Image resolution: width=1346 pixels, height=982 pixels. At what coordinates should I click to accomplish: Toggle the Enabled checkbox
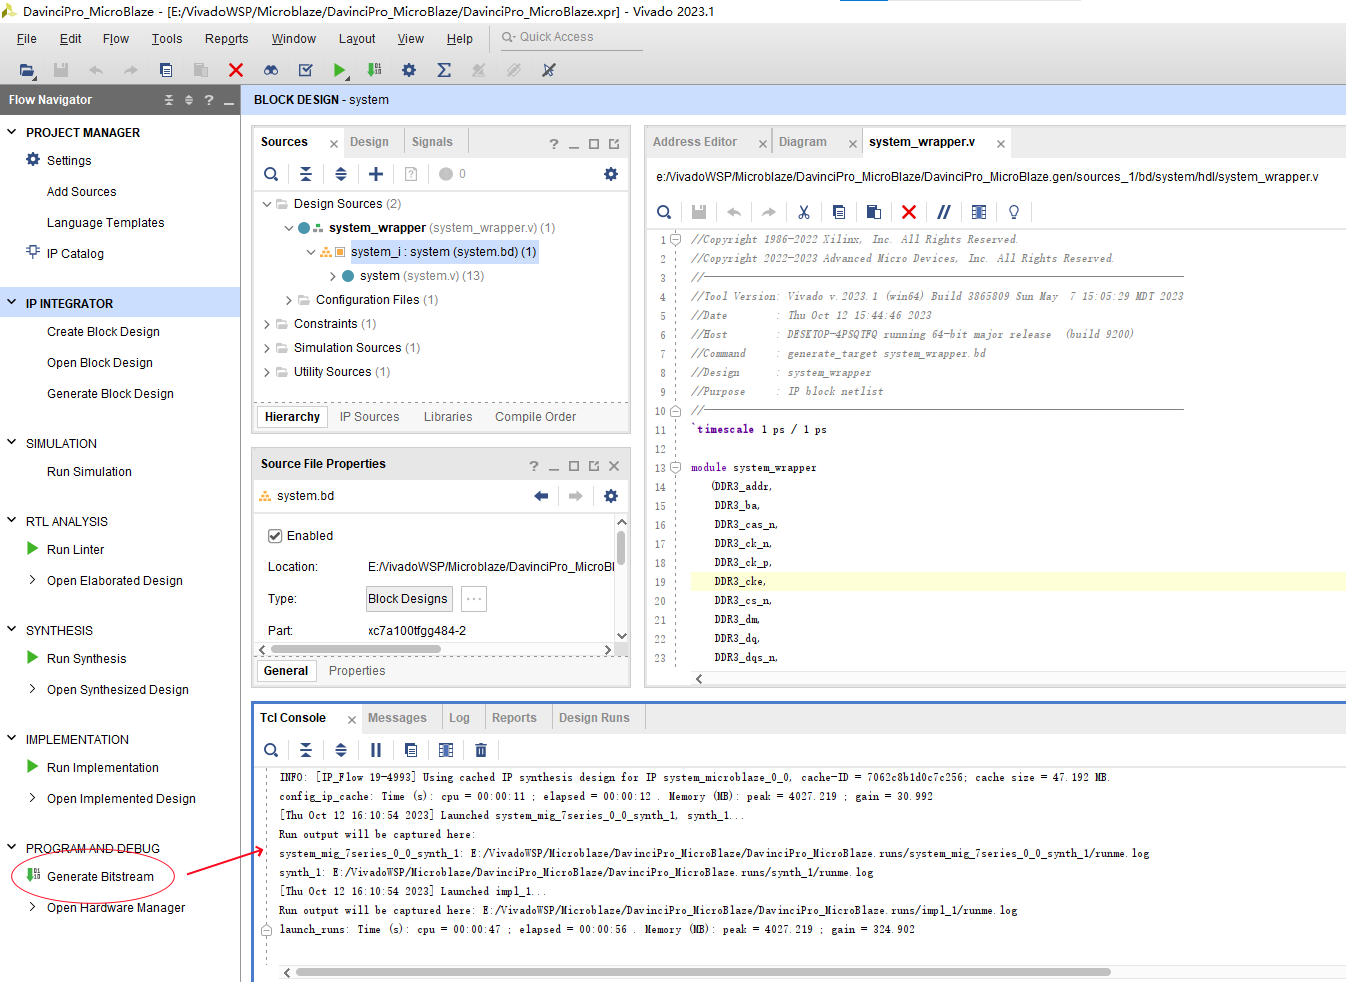[x=275, y=536]
